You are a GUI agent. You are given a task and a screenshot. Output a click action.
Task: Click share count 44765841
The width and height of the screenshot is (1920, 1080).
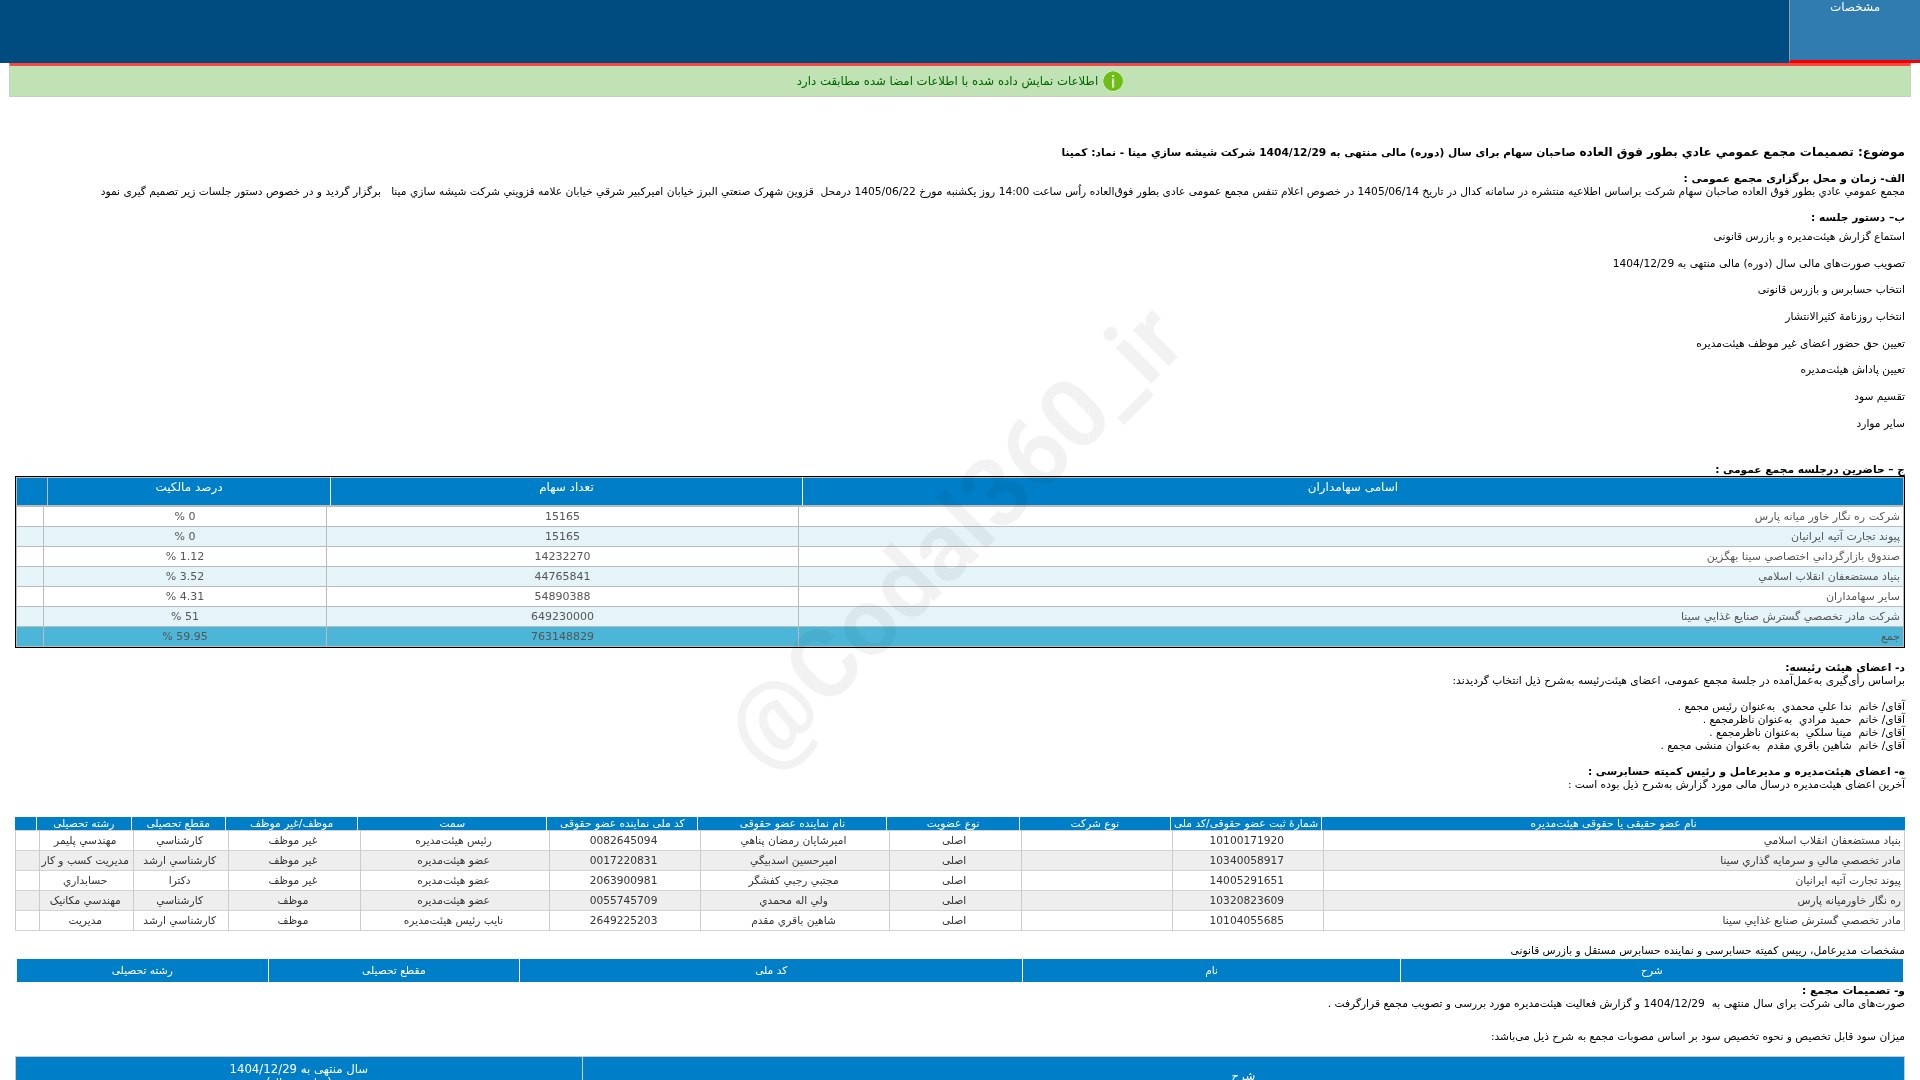coord(562,577)
